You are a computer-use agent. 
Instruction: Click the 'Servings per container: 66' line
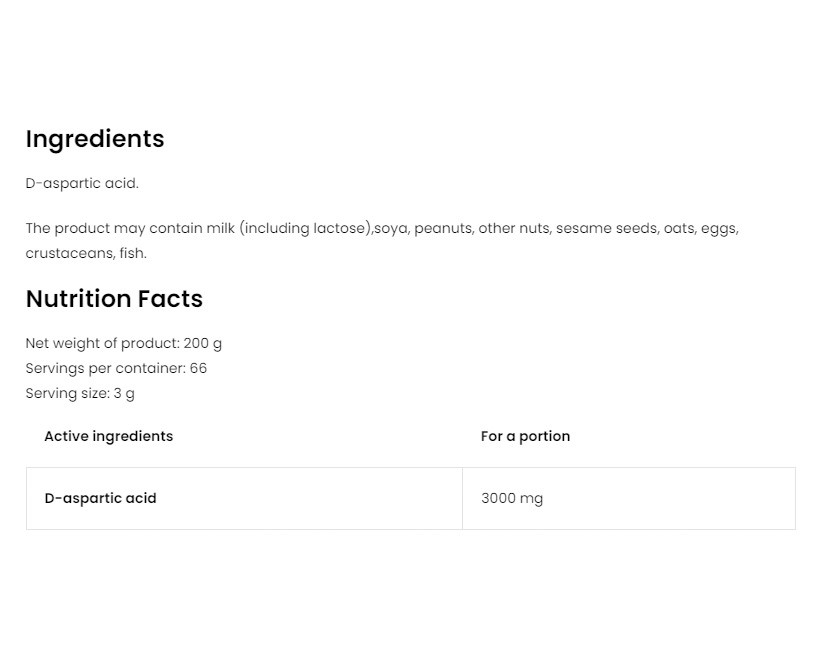(116, 368)
